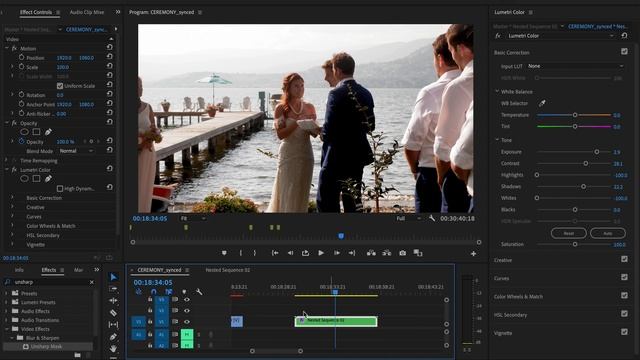Viewport: 640px width, 360px height.
Task: Click the WB Selector eyedropper
Action: (542, 103)
